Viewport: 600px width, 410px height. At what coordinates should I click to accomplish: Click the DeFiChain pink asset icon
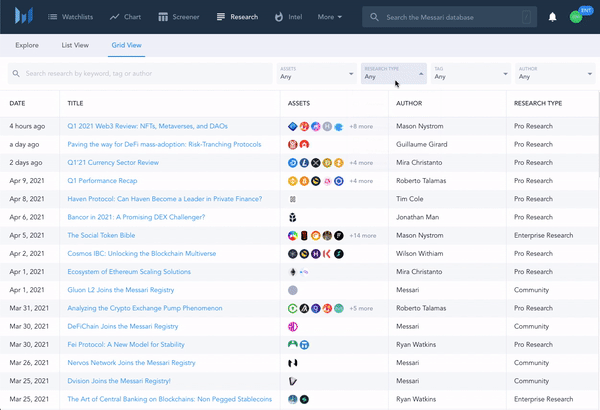click(x=293, y=327)
